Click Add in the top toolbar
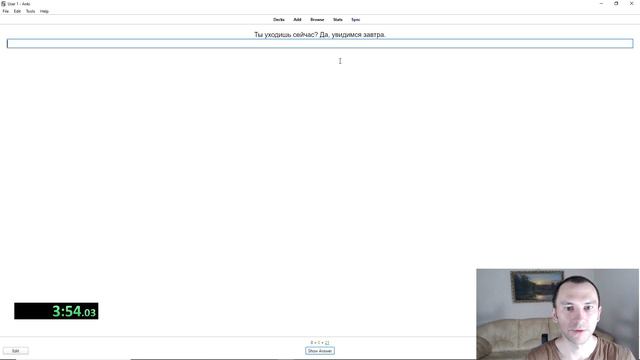Screen dimensions: 640x360 tap(297, 20)
